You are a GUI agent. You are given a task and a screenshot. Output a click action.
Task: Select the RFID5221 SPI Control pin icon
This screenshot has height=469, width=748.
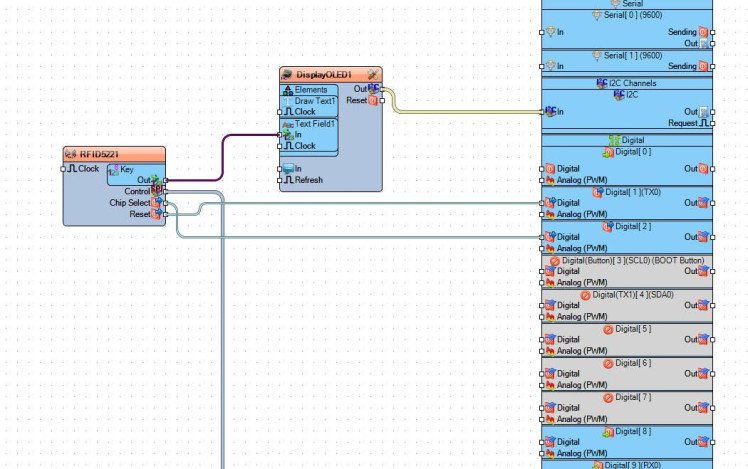[x=157, y=190]
